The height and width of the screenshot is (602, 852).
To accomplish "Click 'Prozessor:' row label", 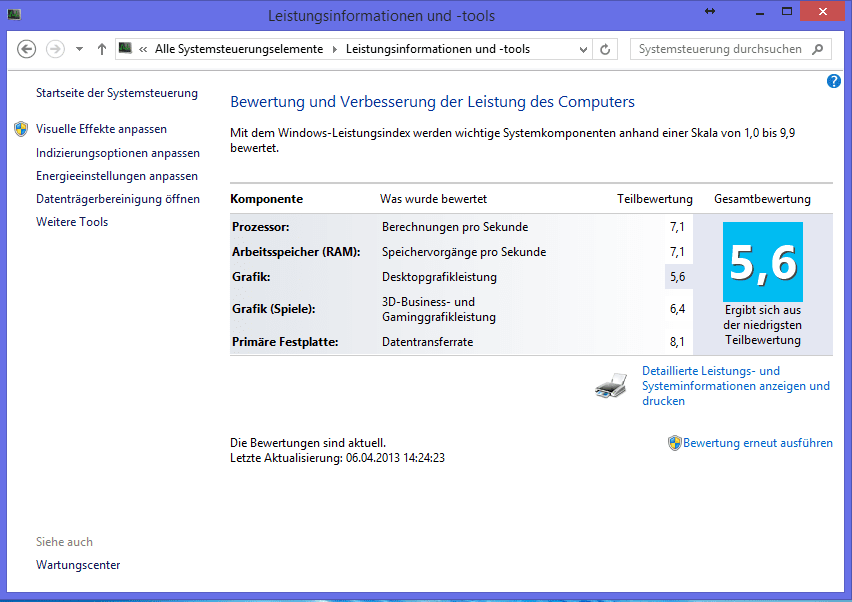I will pos(261,227).
